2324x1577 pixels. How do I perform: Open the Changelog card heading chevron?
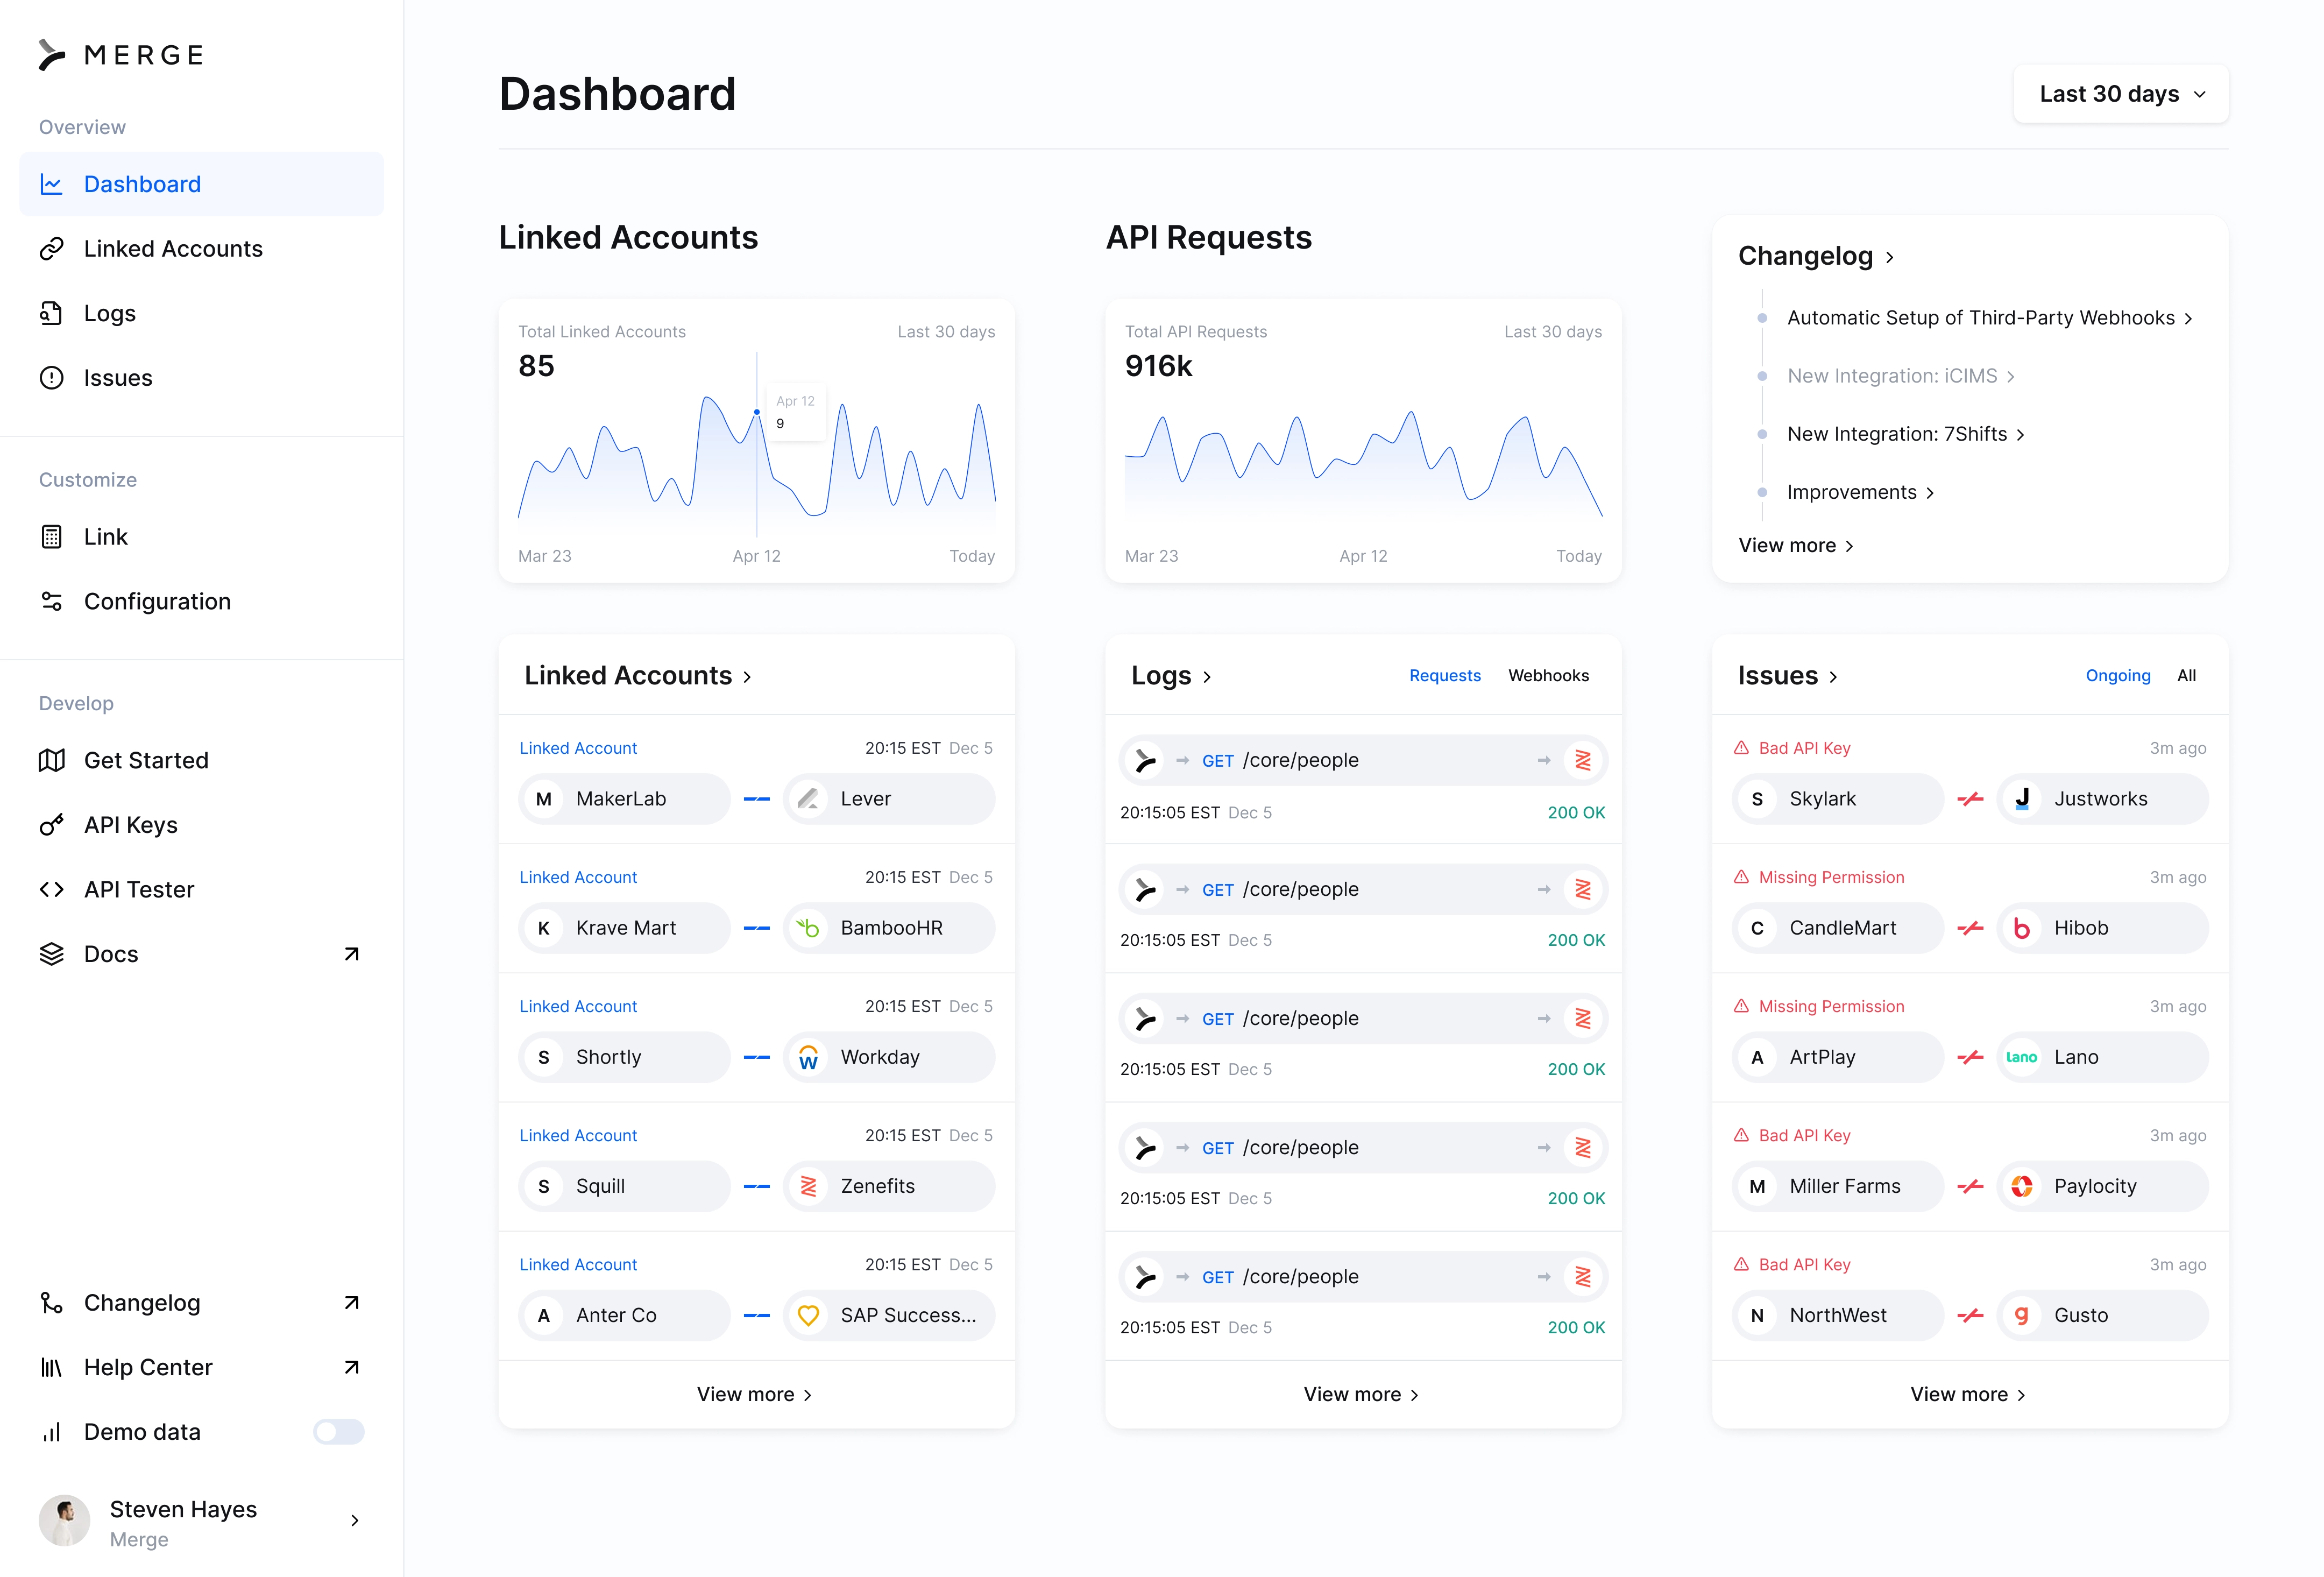(x=1889, y=257)
